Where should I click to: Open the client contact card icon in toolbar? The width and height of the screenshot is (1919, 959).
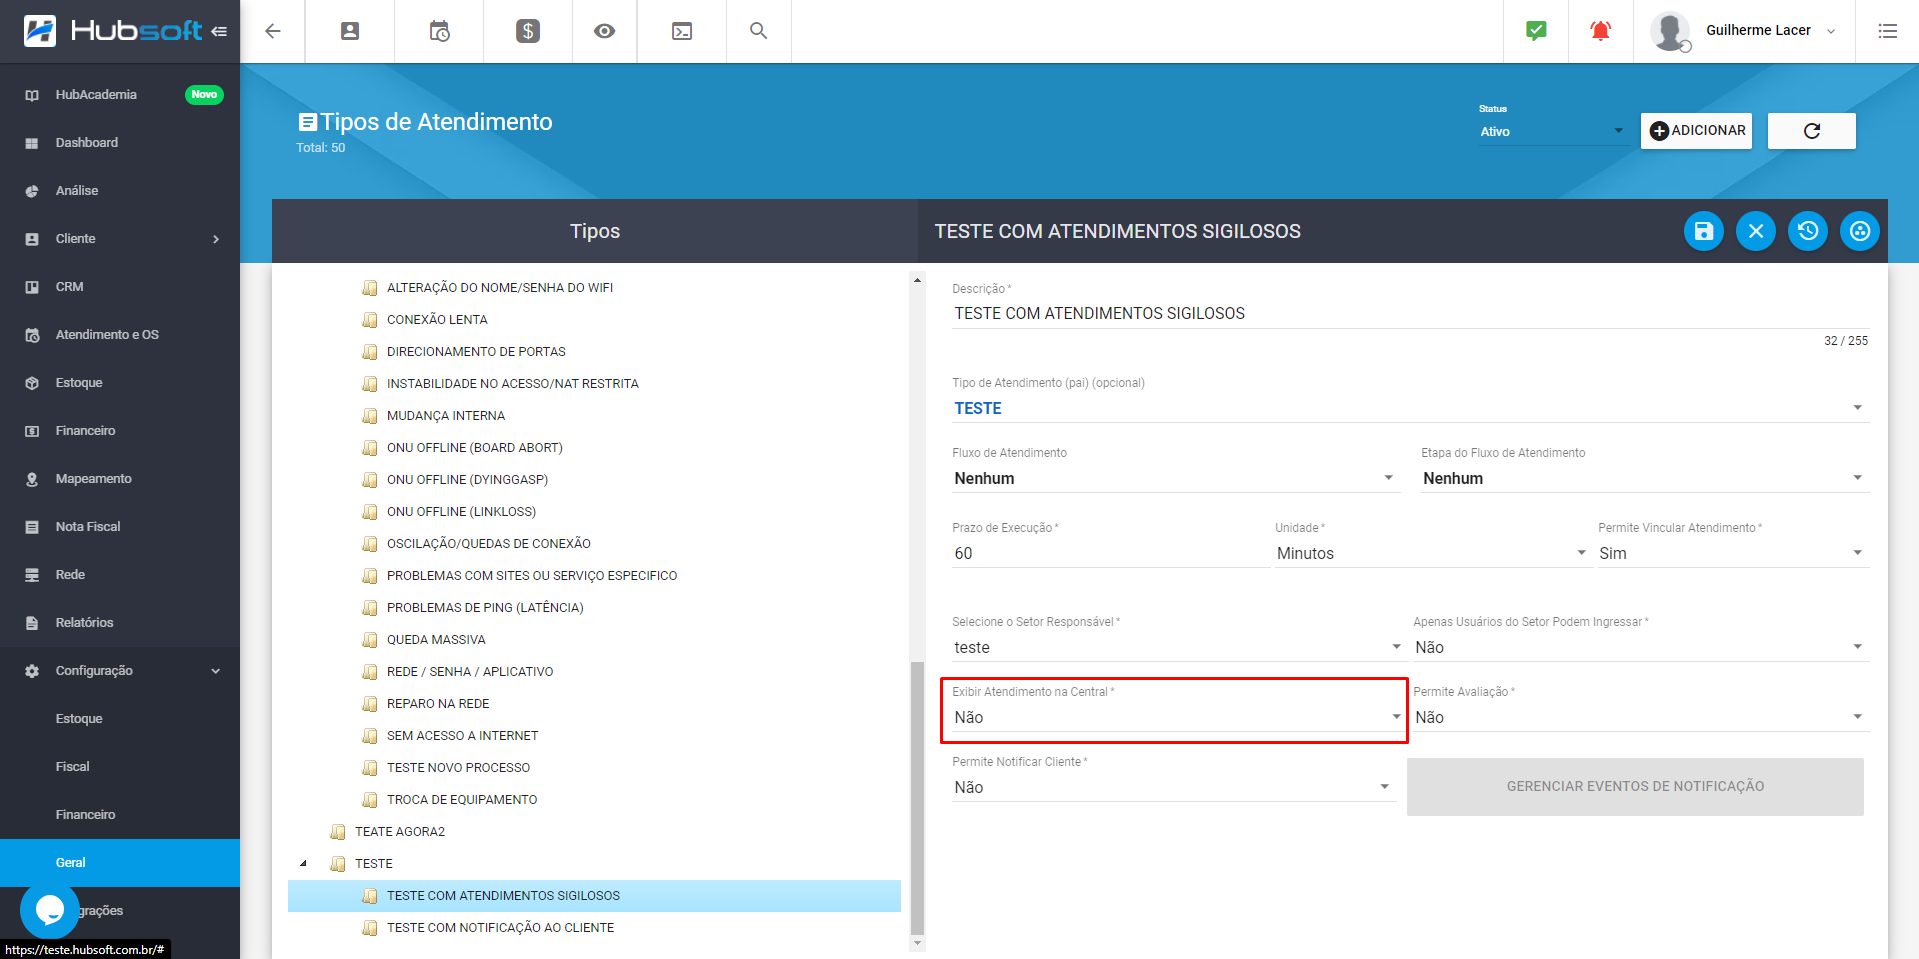pos(350,31)
